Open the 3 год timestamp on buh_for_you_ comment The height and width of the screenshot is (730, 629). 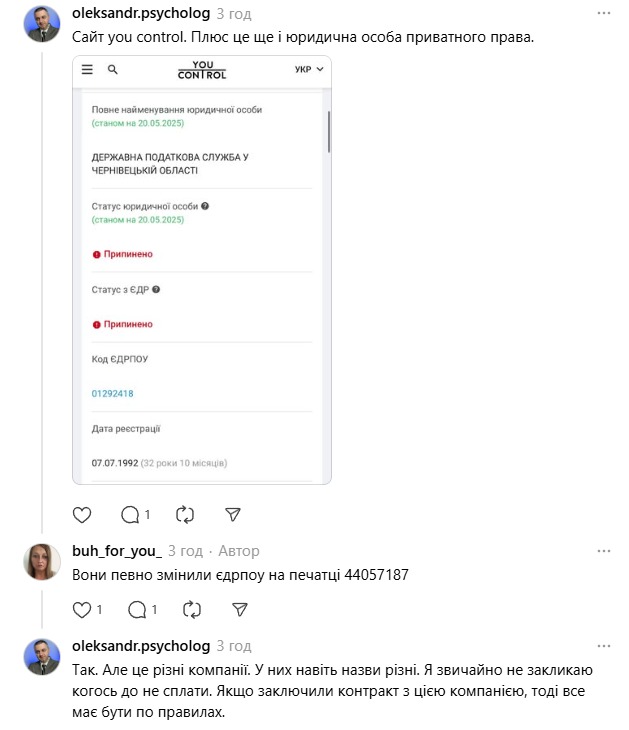[x=185, y=551]
